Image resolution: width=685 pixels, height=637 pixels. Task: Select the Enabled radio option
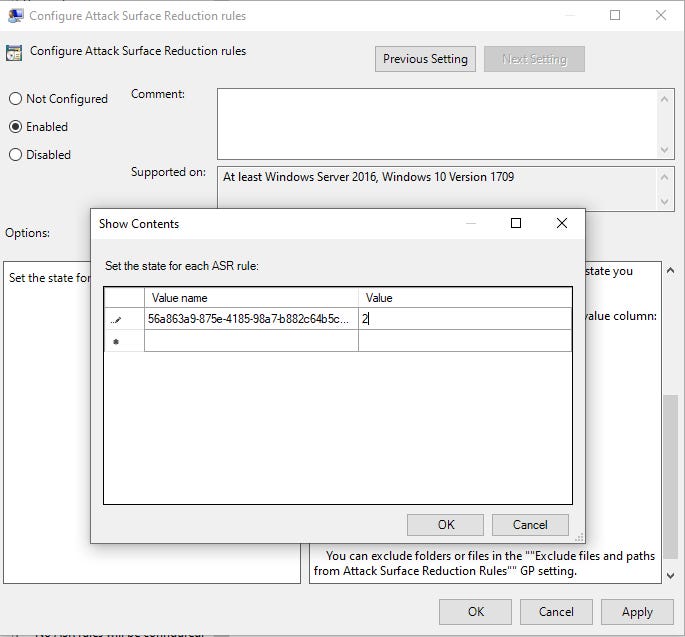tap(16, 127)
